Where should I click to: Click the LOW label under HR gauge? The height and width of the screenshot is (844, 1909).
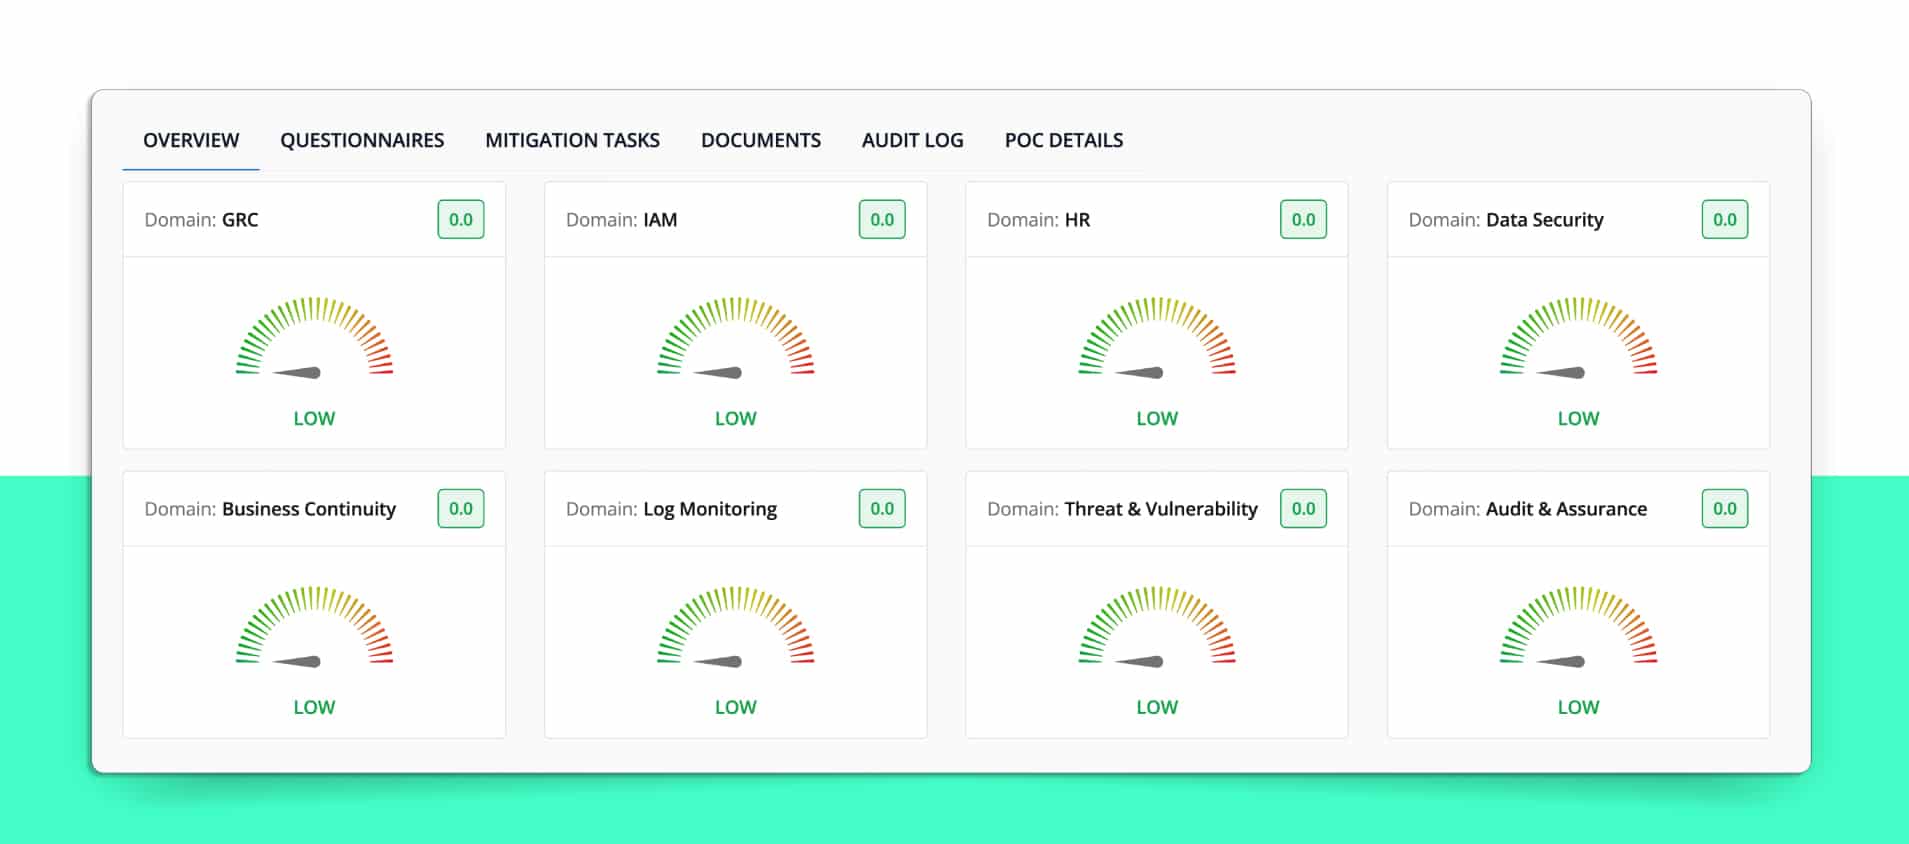pos(1157,419)
